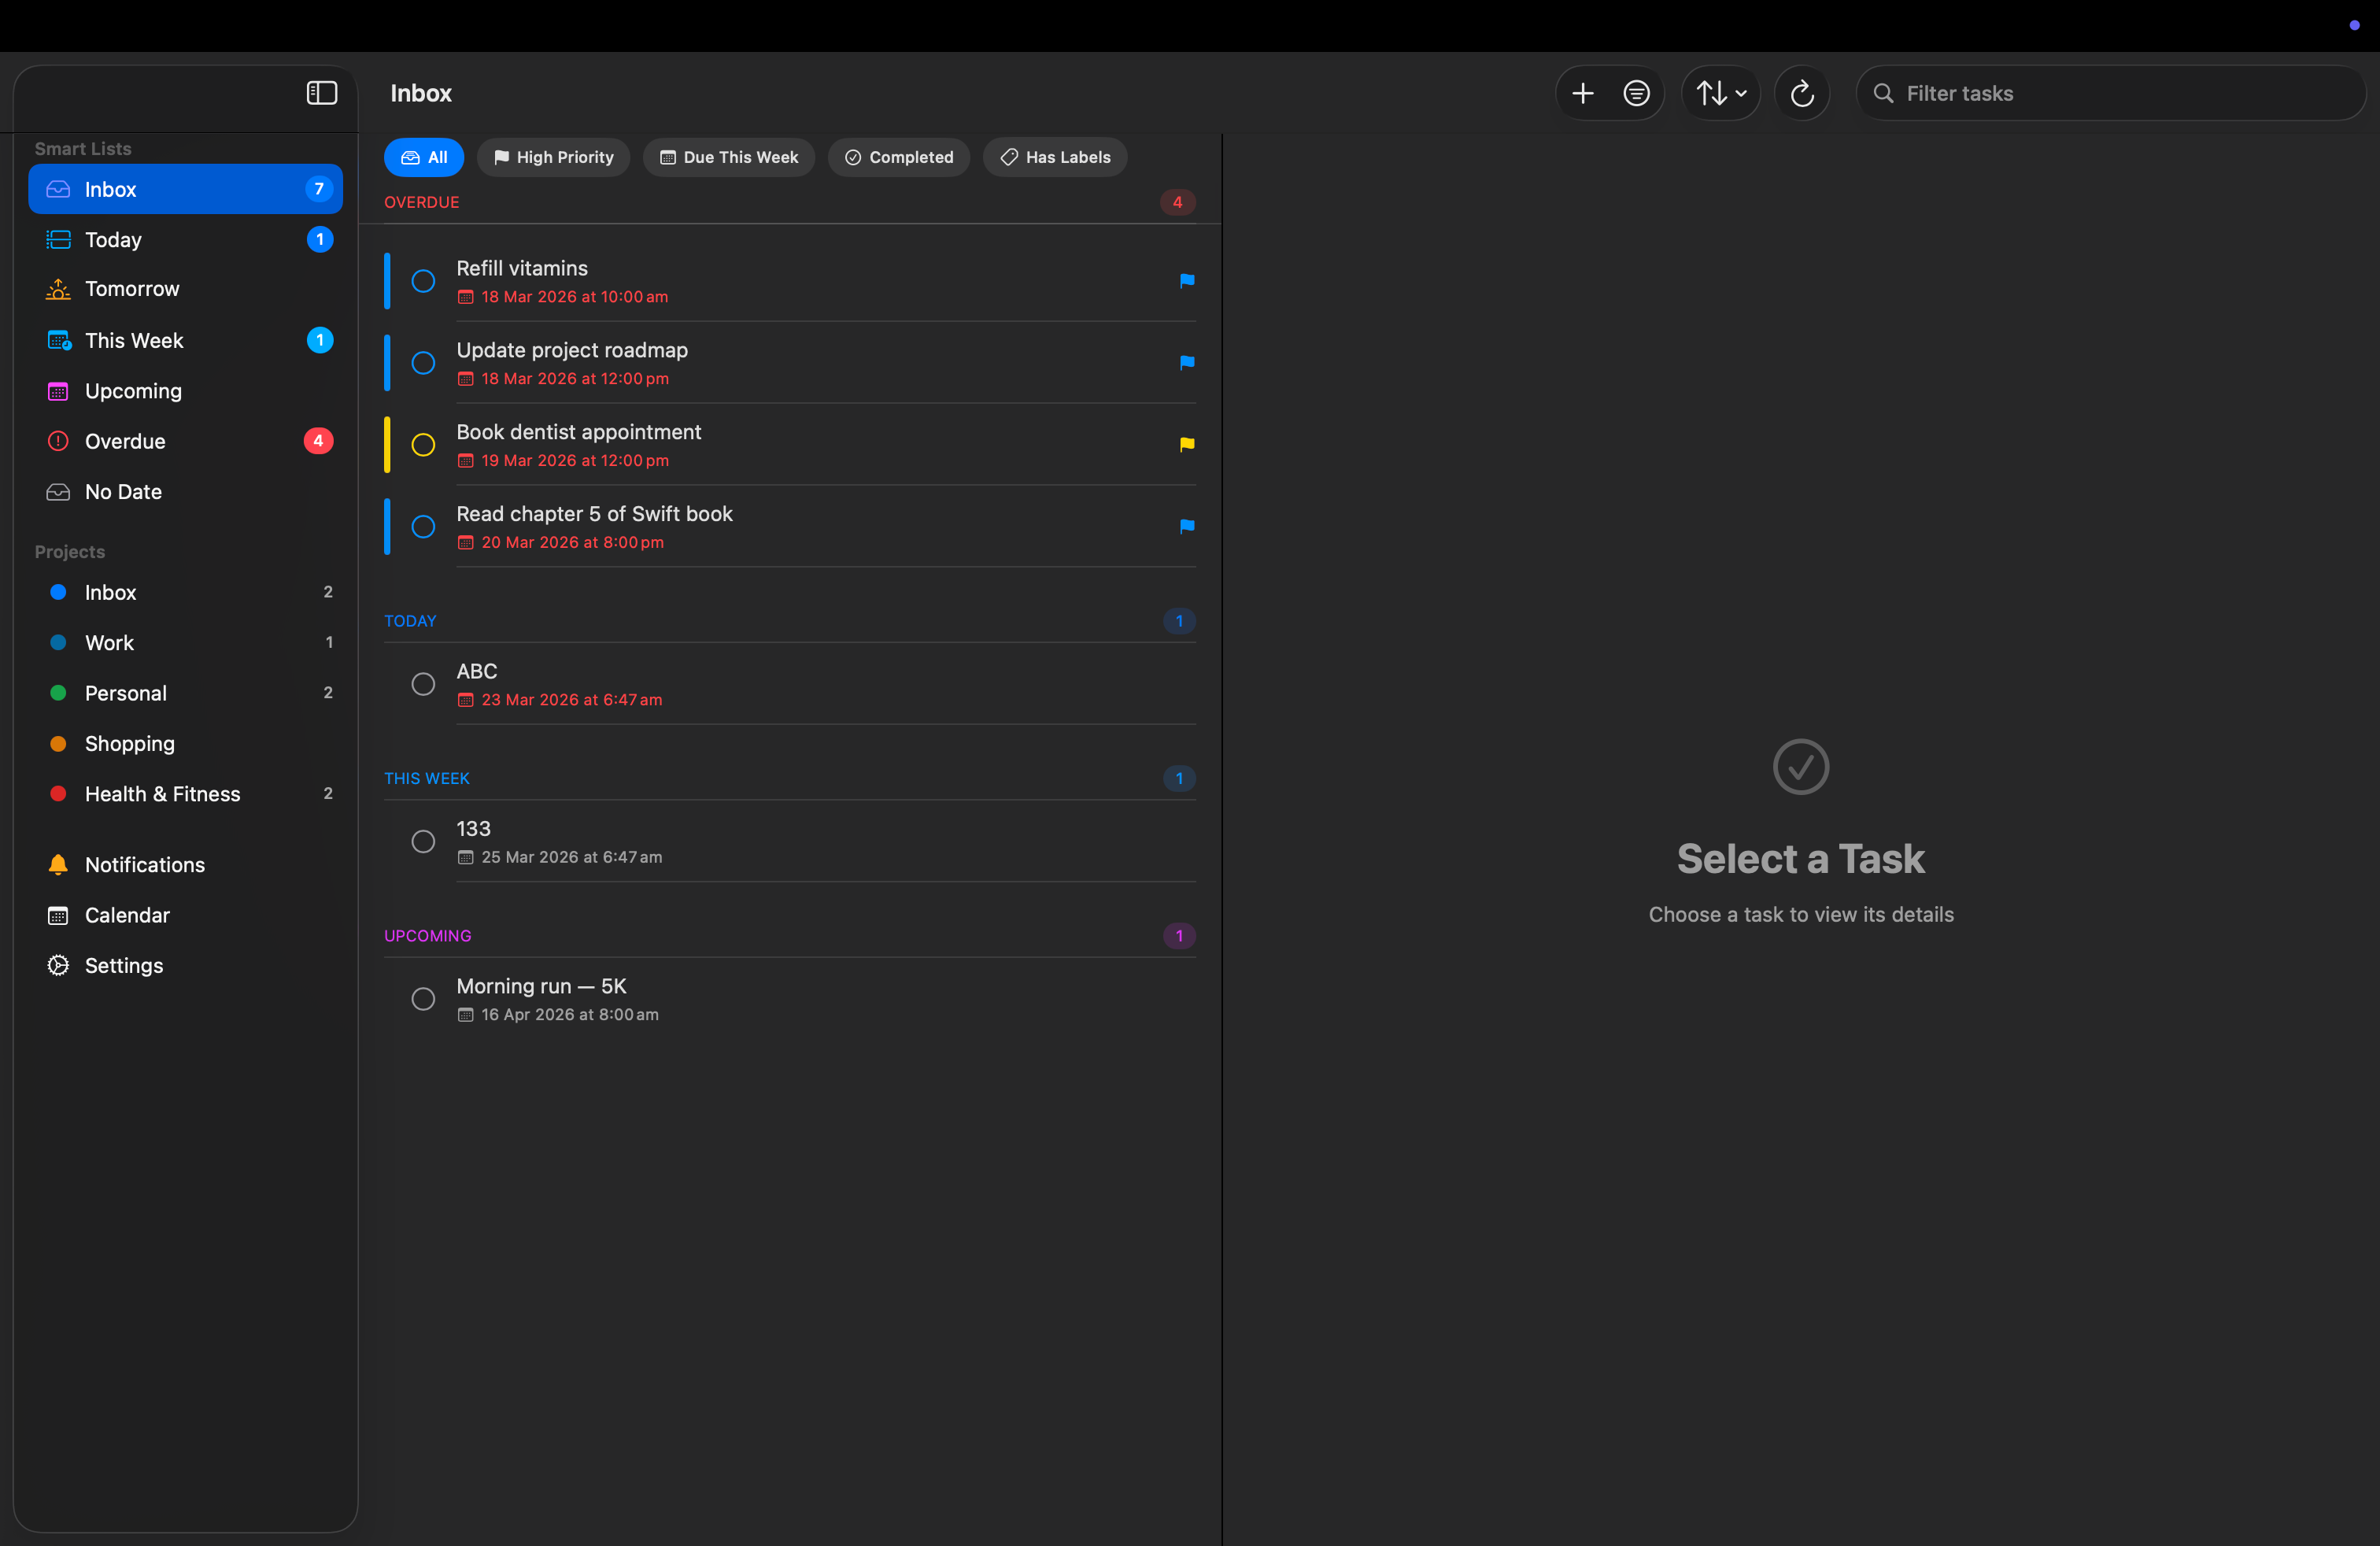Open the Overdue smart list
Viewport: 2380px width, 1546px height.
[x=185, y=441]
